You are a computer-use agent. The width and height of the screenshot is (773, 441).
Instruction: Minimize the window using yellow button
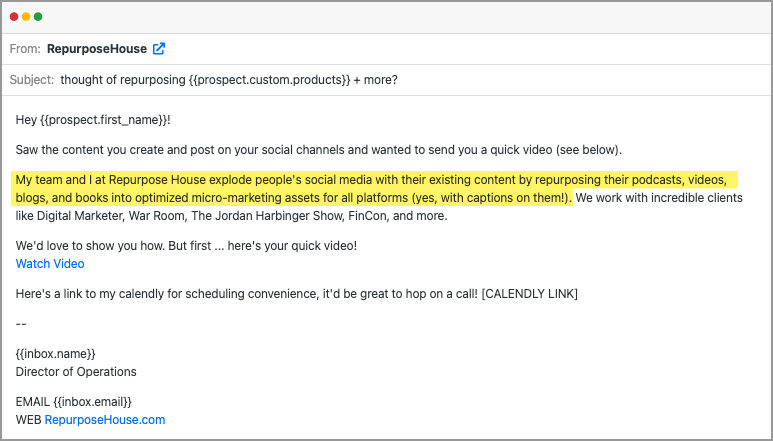tap(26, 17)
